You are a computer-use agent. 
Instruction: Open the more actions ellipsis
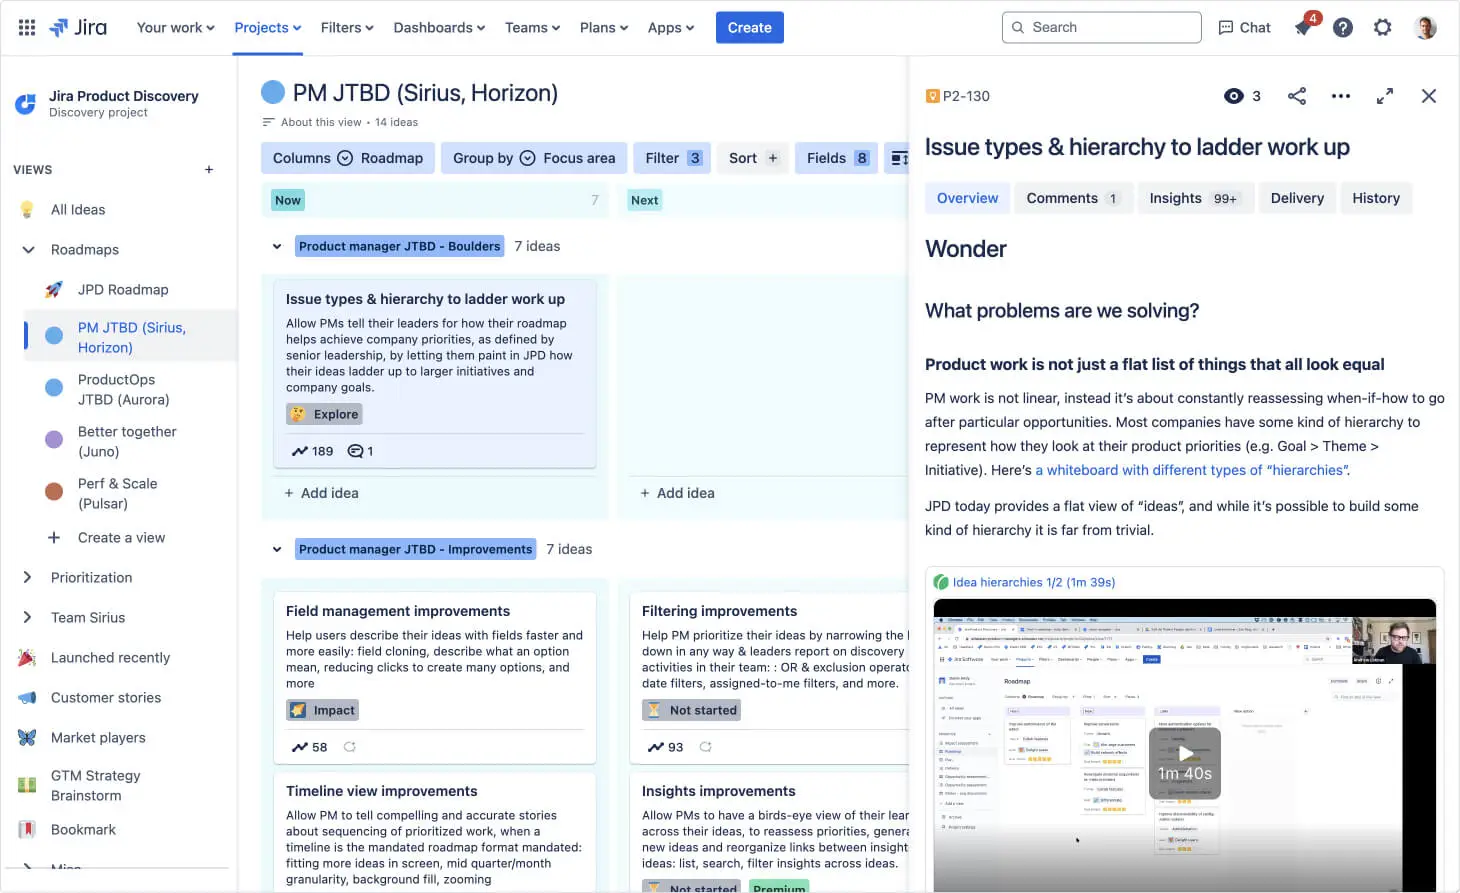click(x=1341, y=96)
